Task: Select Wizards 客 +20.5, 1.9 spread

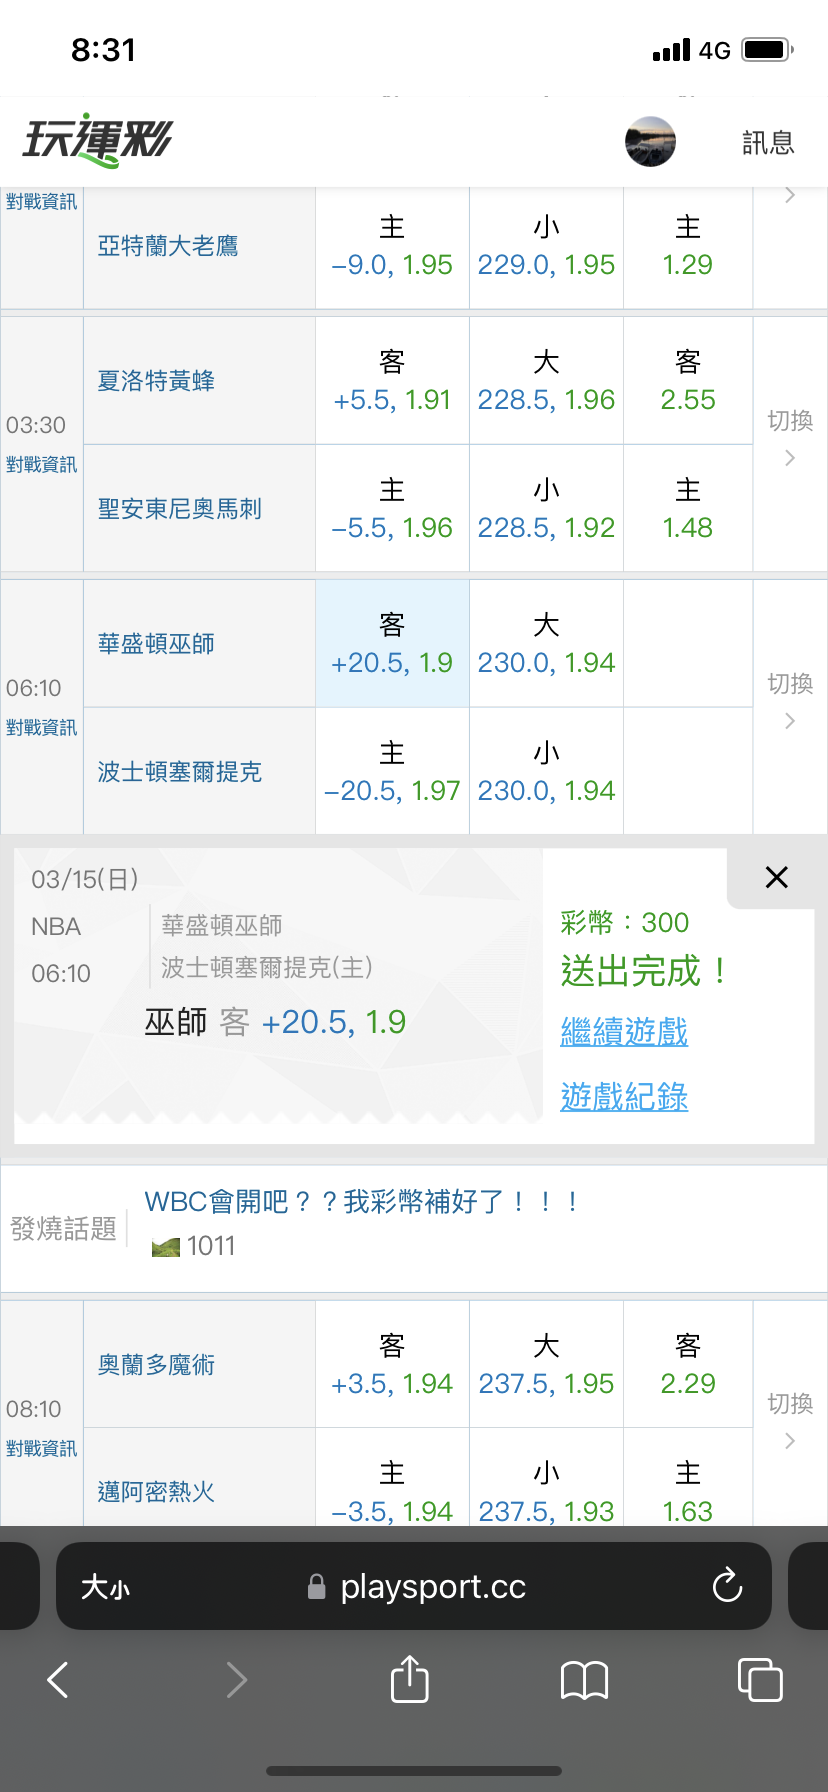Action: (x=392, y=644)
